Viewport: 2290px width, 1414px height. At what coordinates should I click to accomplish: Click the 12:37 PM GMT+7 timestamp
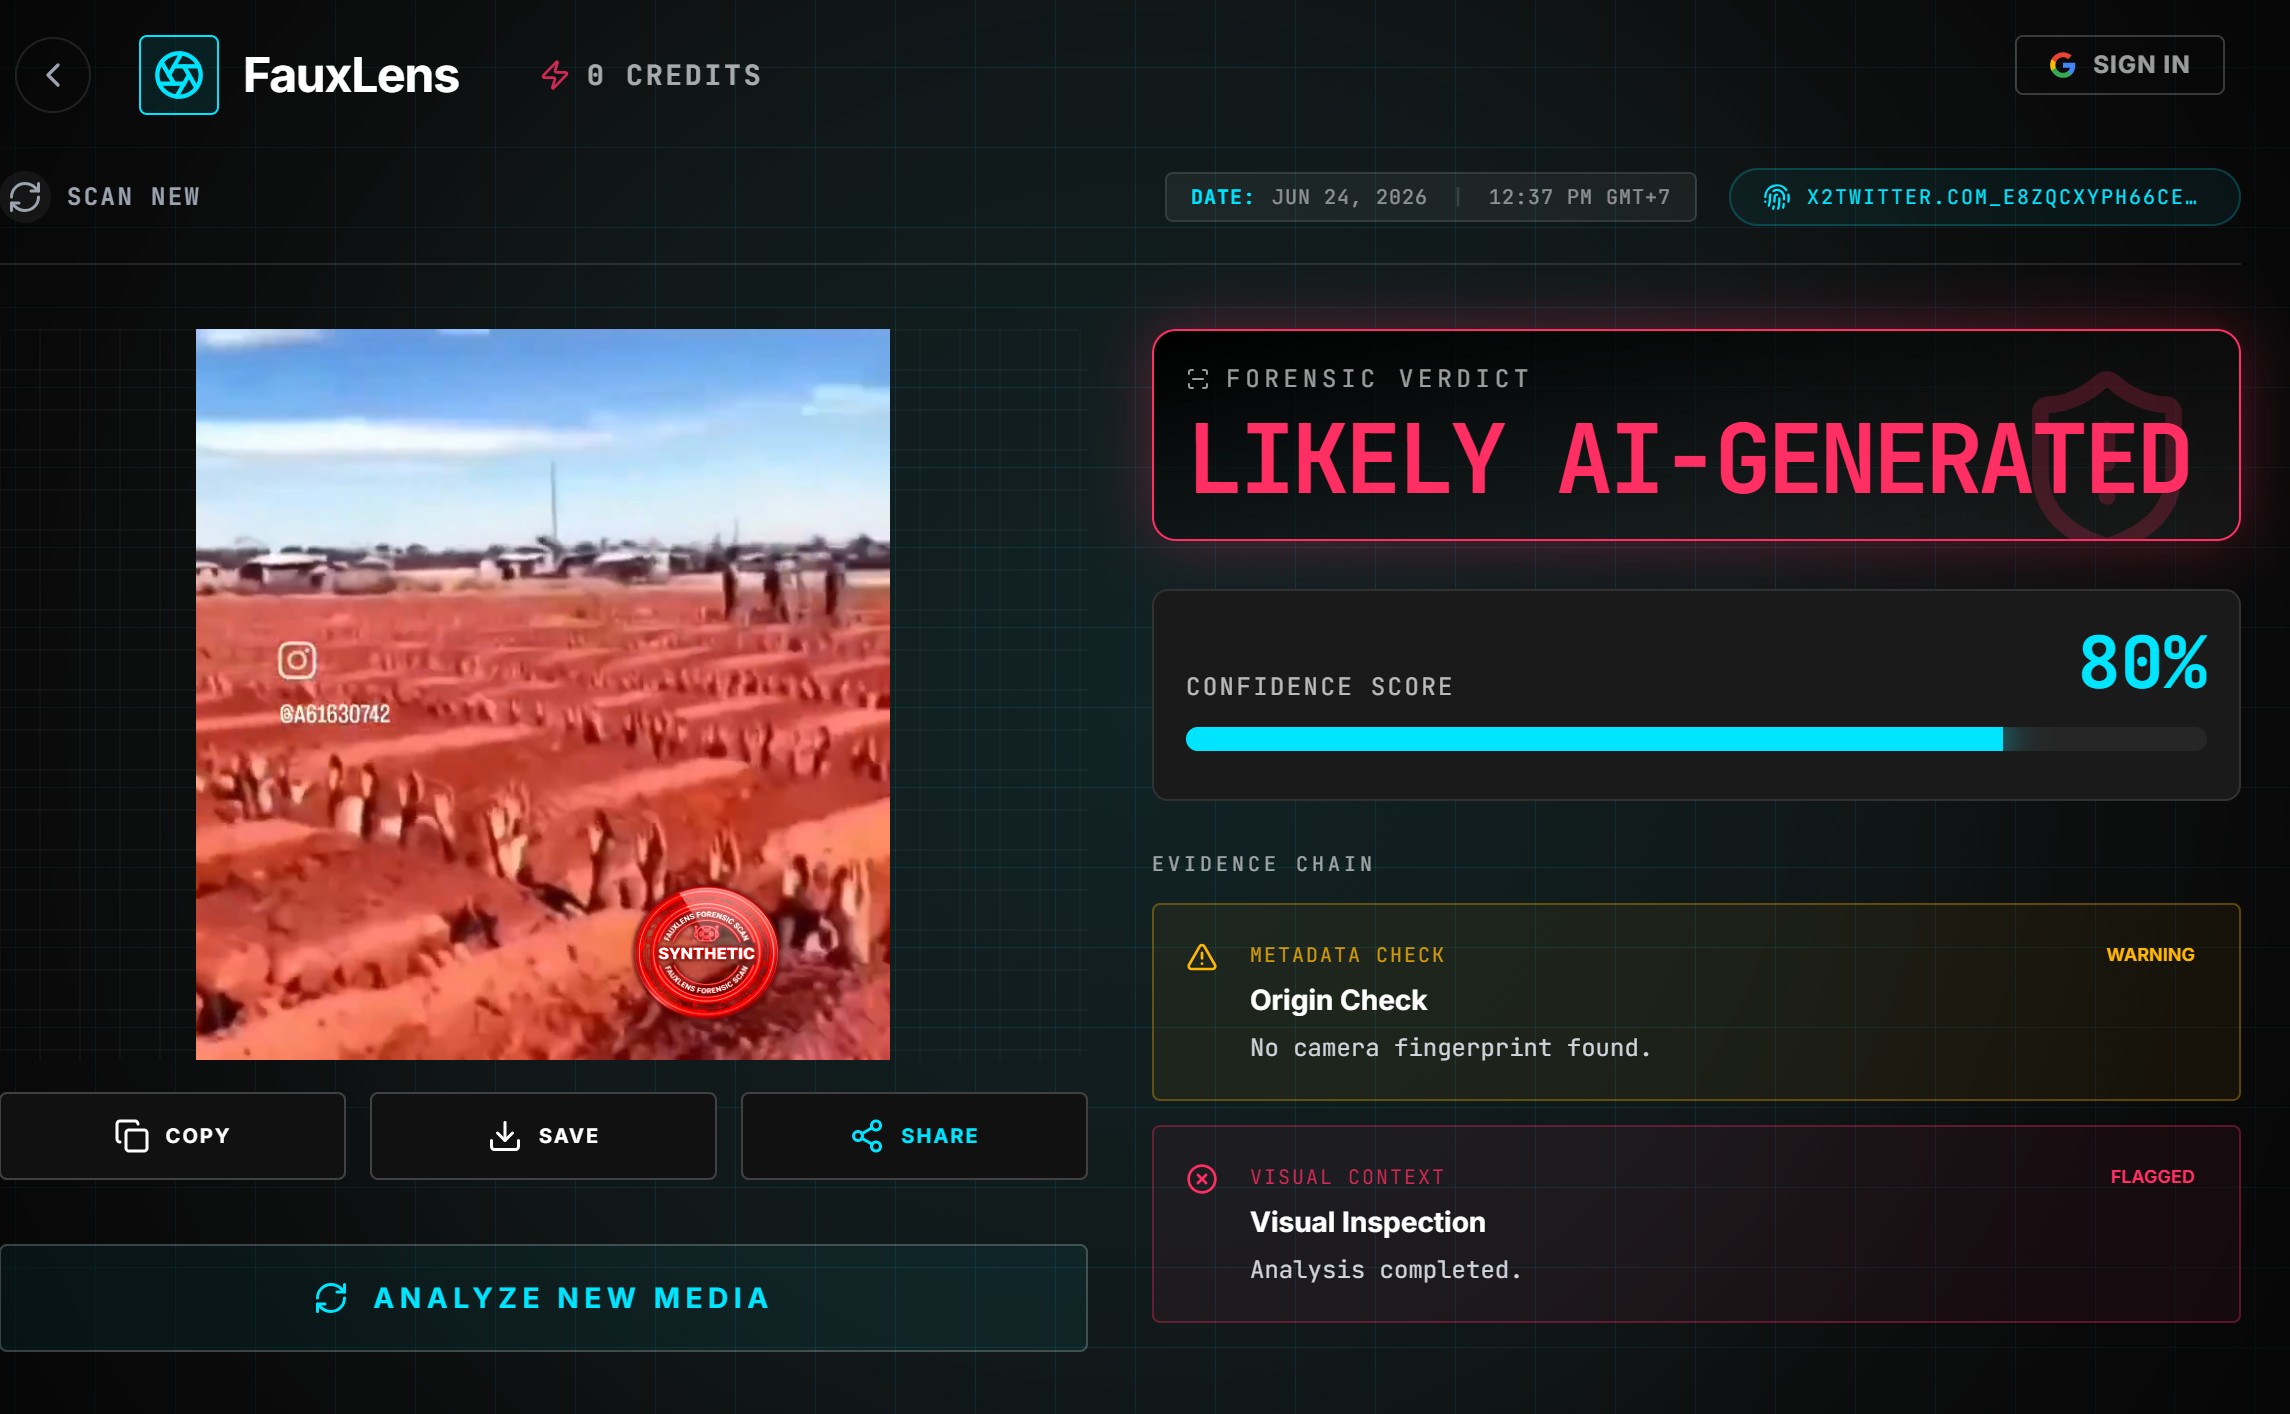(x=1579, y=197)
